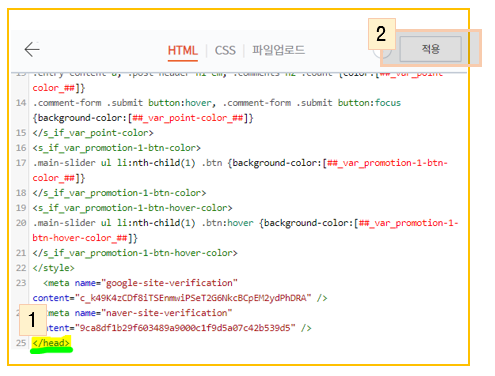The height and width of the screenshot is (376, 495).
Task: Click the 적용 apply button
Action: (430, 49)
